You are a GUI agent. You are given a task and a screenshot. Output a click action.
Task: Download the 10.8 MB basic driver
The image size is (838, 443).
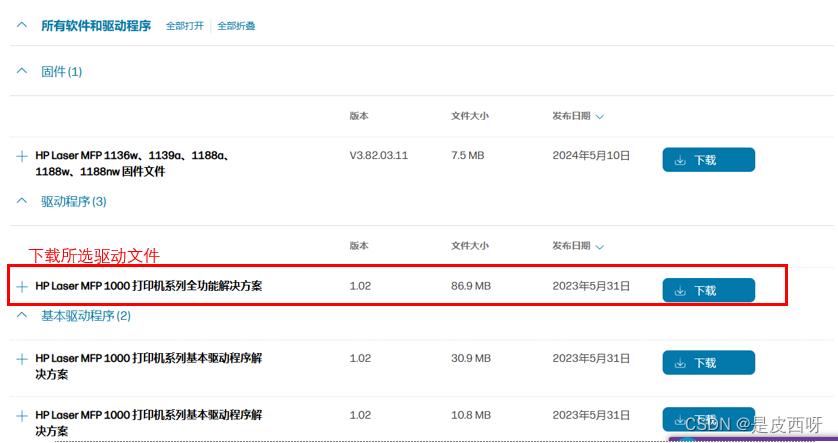click(x=709, y=419)
